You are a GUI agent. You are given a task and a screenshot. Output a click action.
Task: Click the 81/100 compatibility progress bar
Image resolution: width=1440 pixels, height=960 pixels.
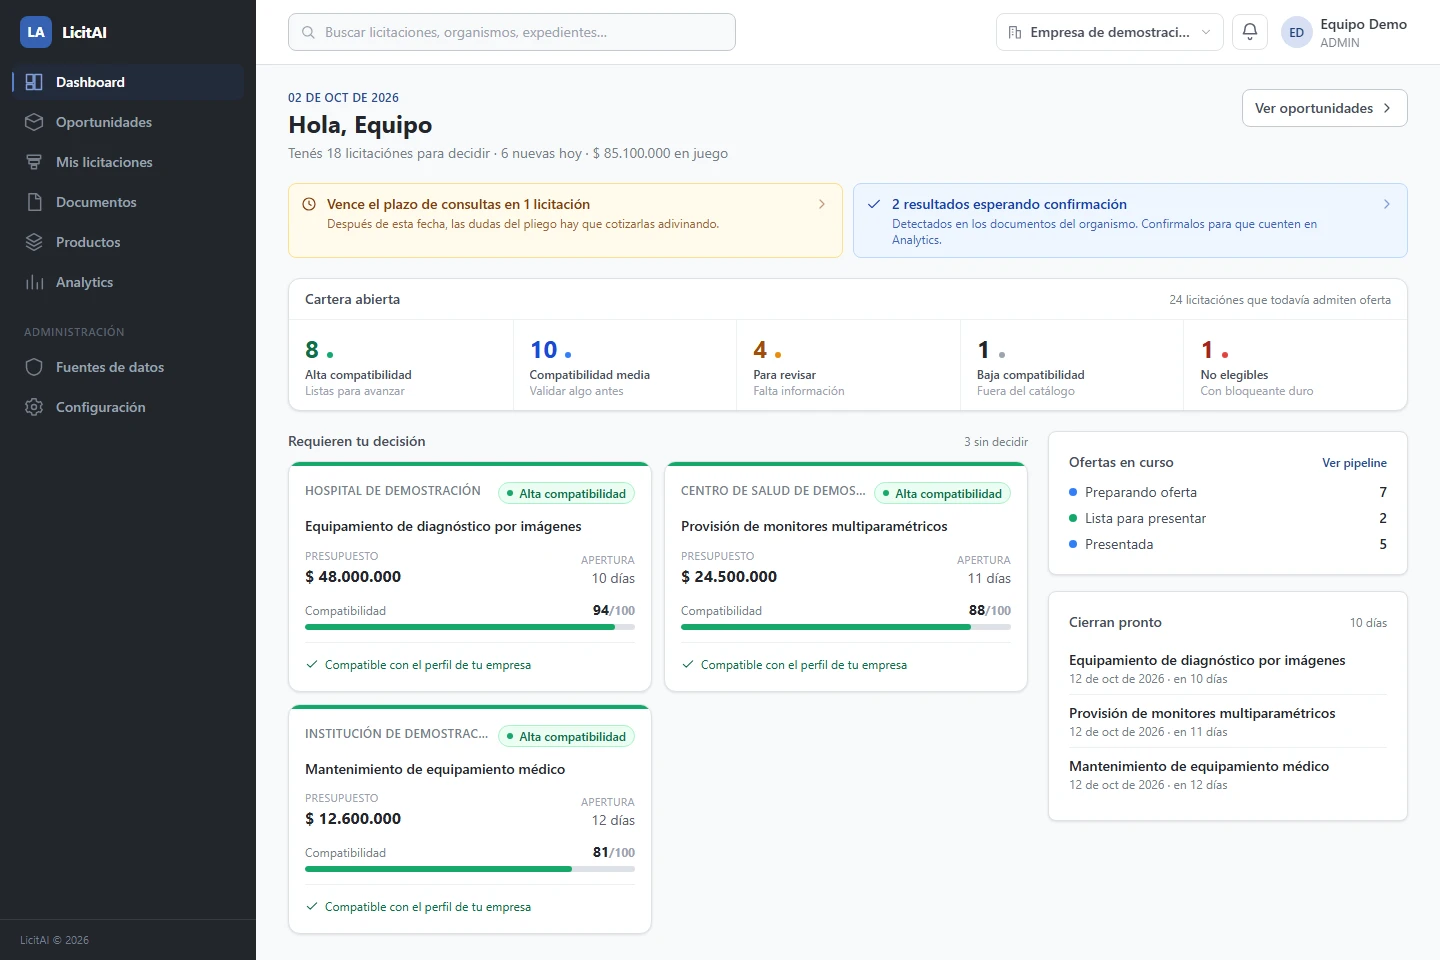(470, 869)
